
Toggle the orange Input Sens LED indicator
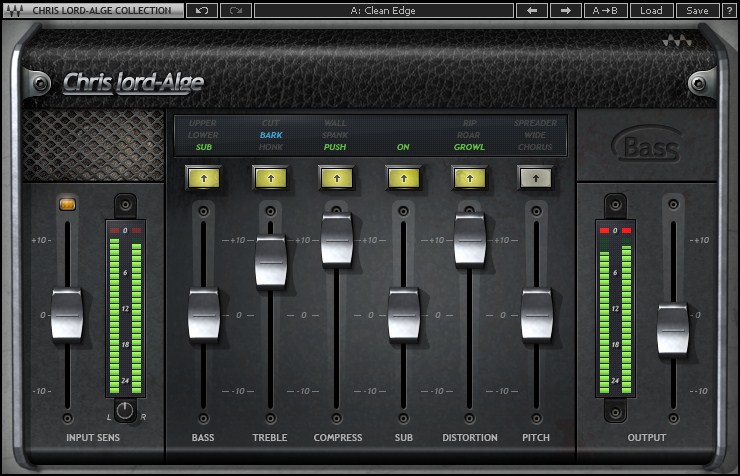68,205
